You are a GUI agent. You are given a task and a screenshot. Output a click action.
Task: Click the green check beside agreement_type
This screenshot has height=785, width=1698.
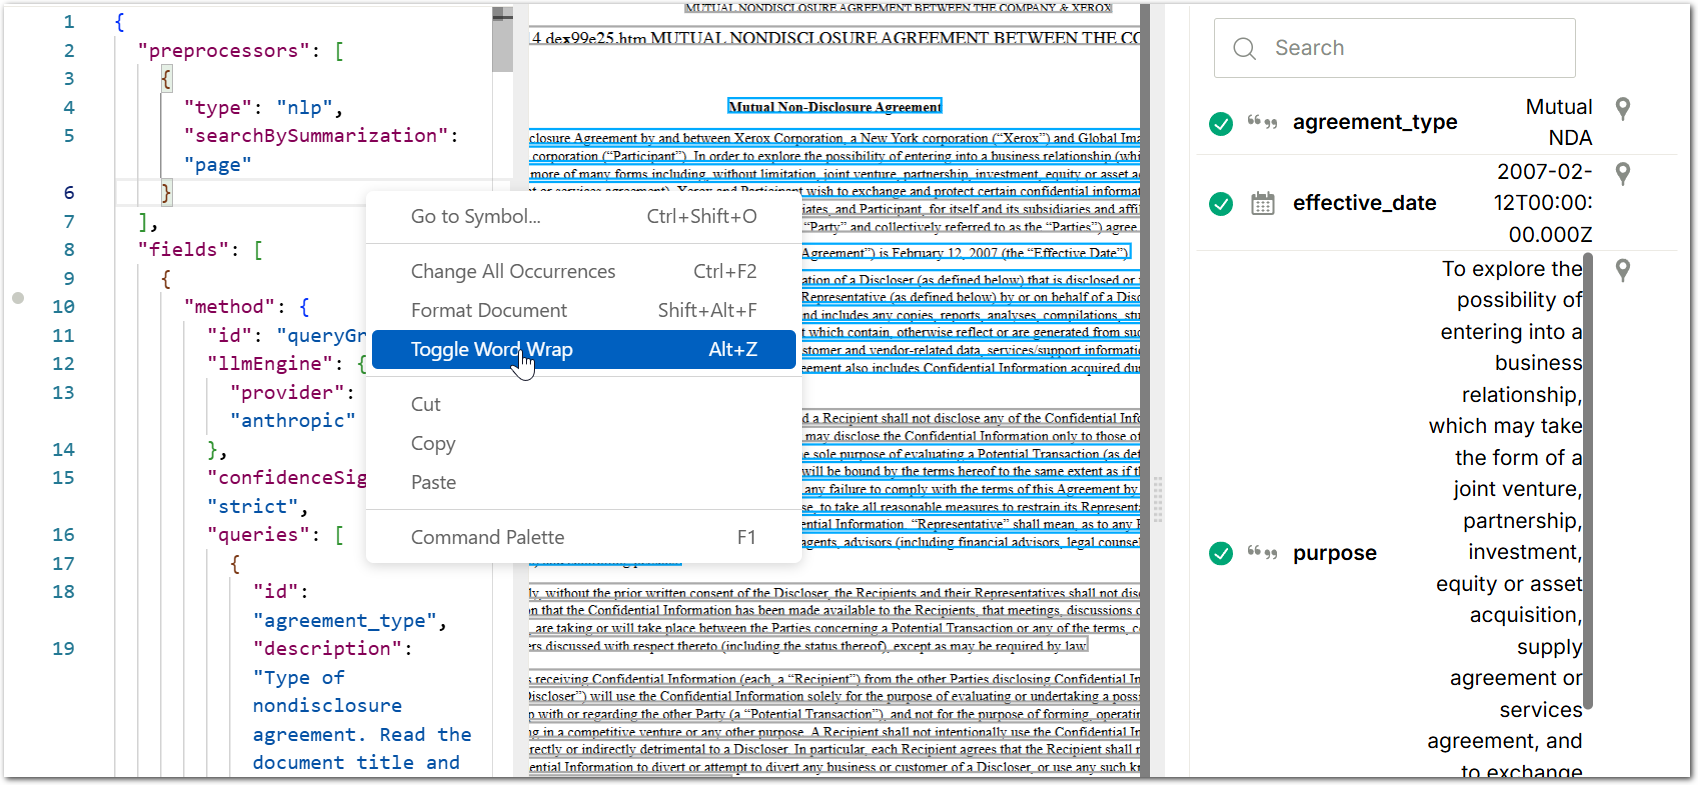coord(1221,123)
